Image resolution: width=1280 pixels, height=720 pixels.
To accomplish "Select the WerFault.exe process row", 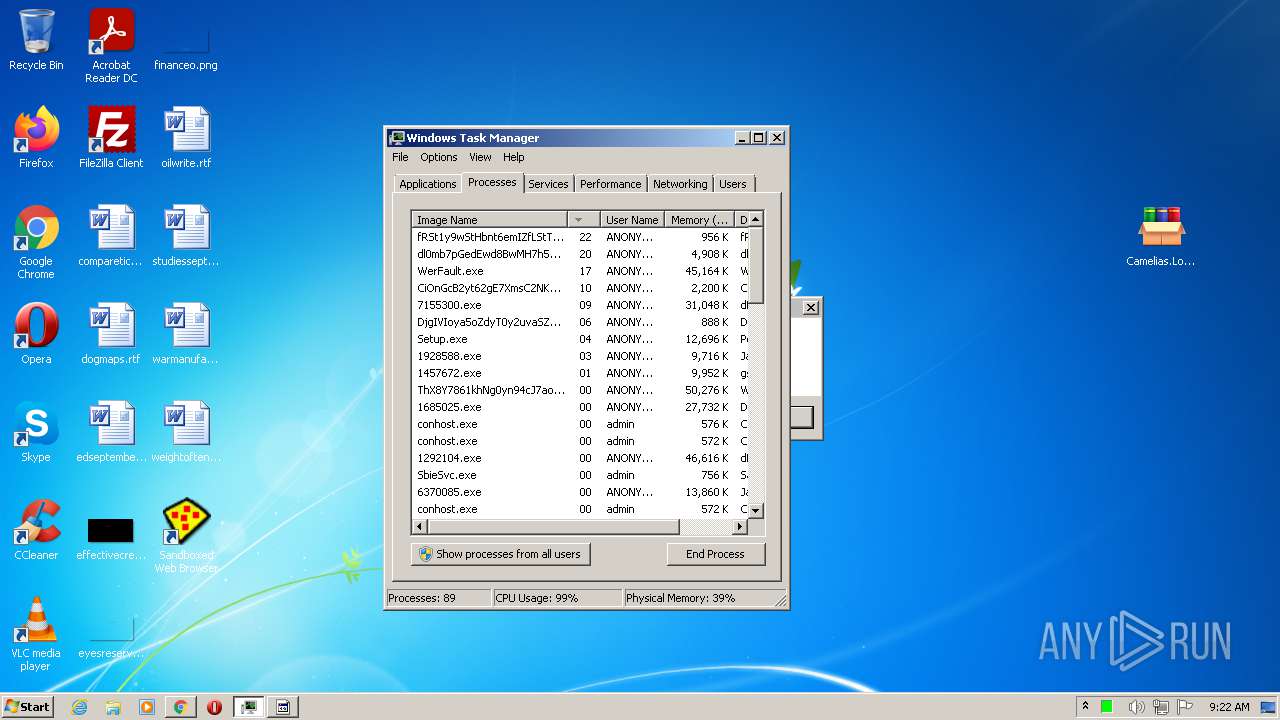I will pyautogui.click(x=580, y=271).
